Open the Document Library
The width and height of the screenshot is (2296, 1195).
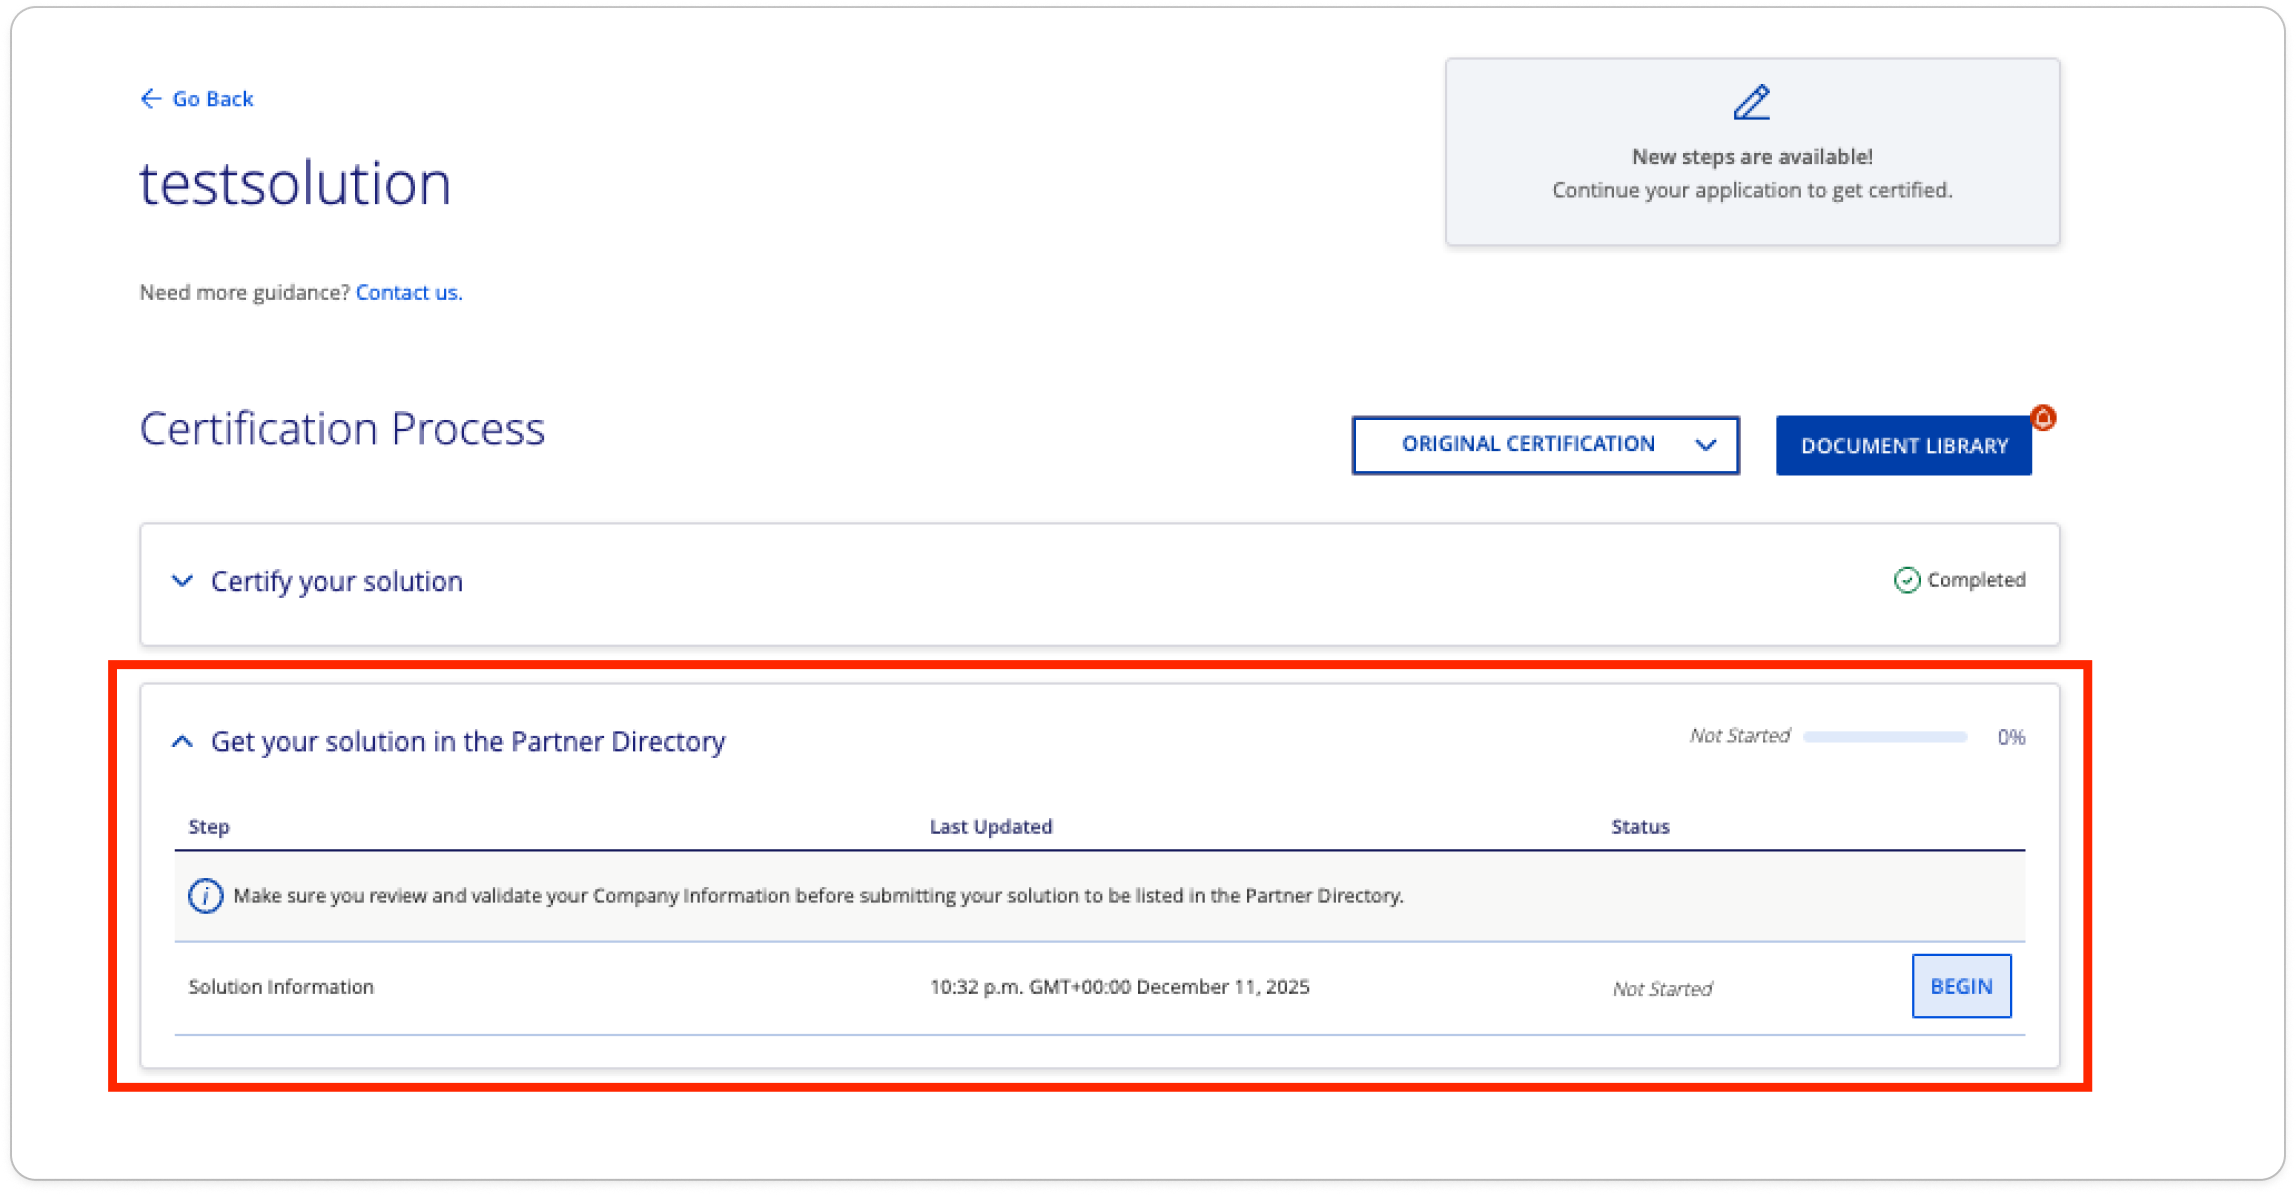click(1903, 445)
